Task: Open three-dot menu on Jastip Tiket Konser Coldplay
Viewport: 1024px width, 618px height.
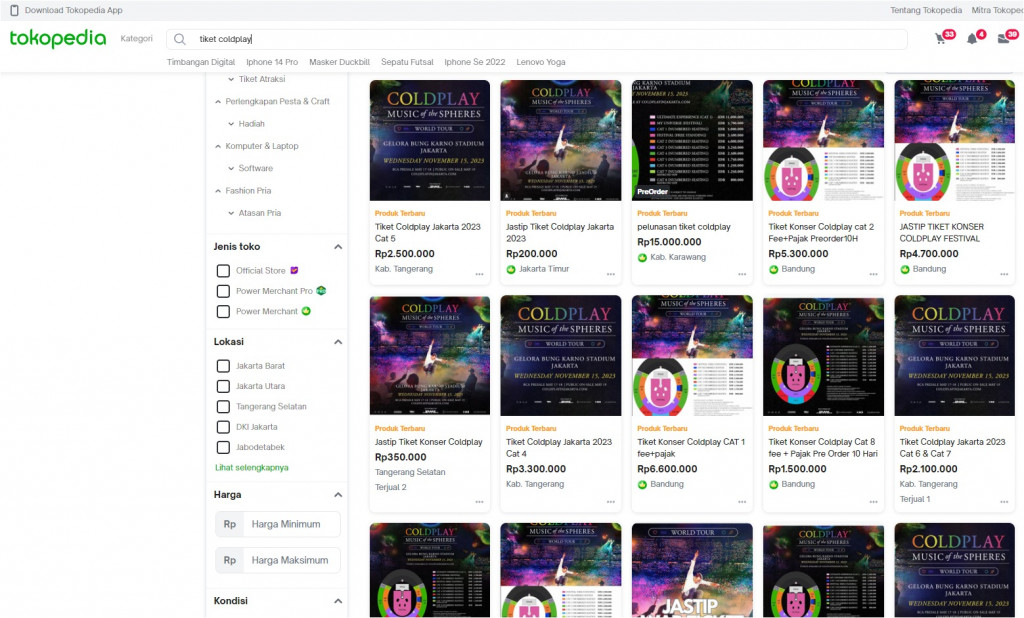Action: [479, 502]
